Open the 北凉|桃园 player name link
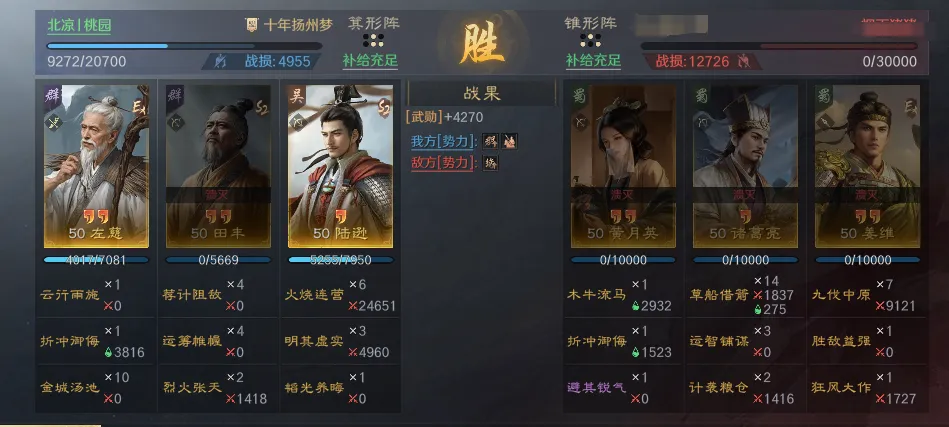Viewport: 949px width, 427px height. click(x=79, y=25)
